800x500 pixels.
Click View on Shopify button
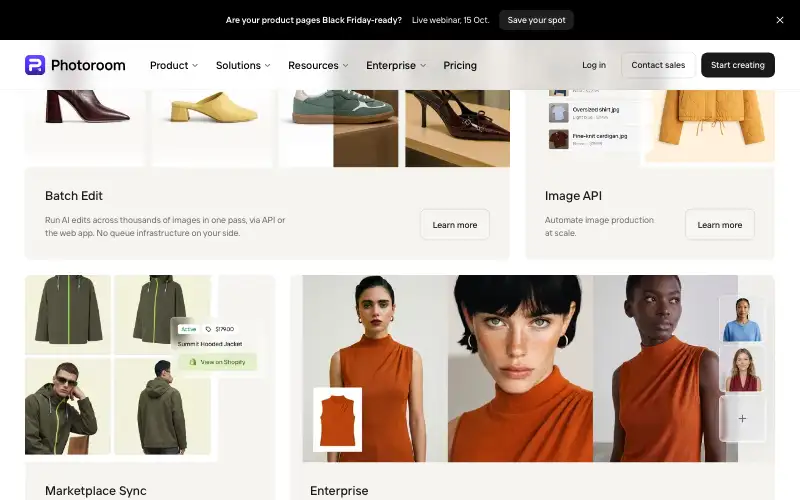pos(218,362)
